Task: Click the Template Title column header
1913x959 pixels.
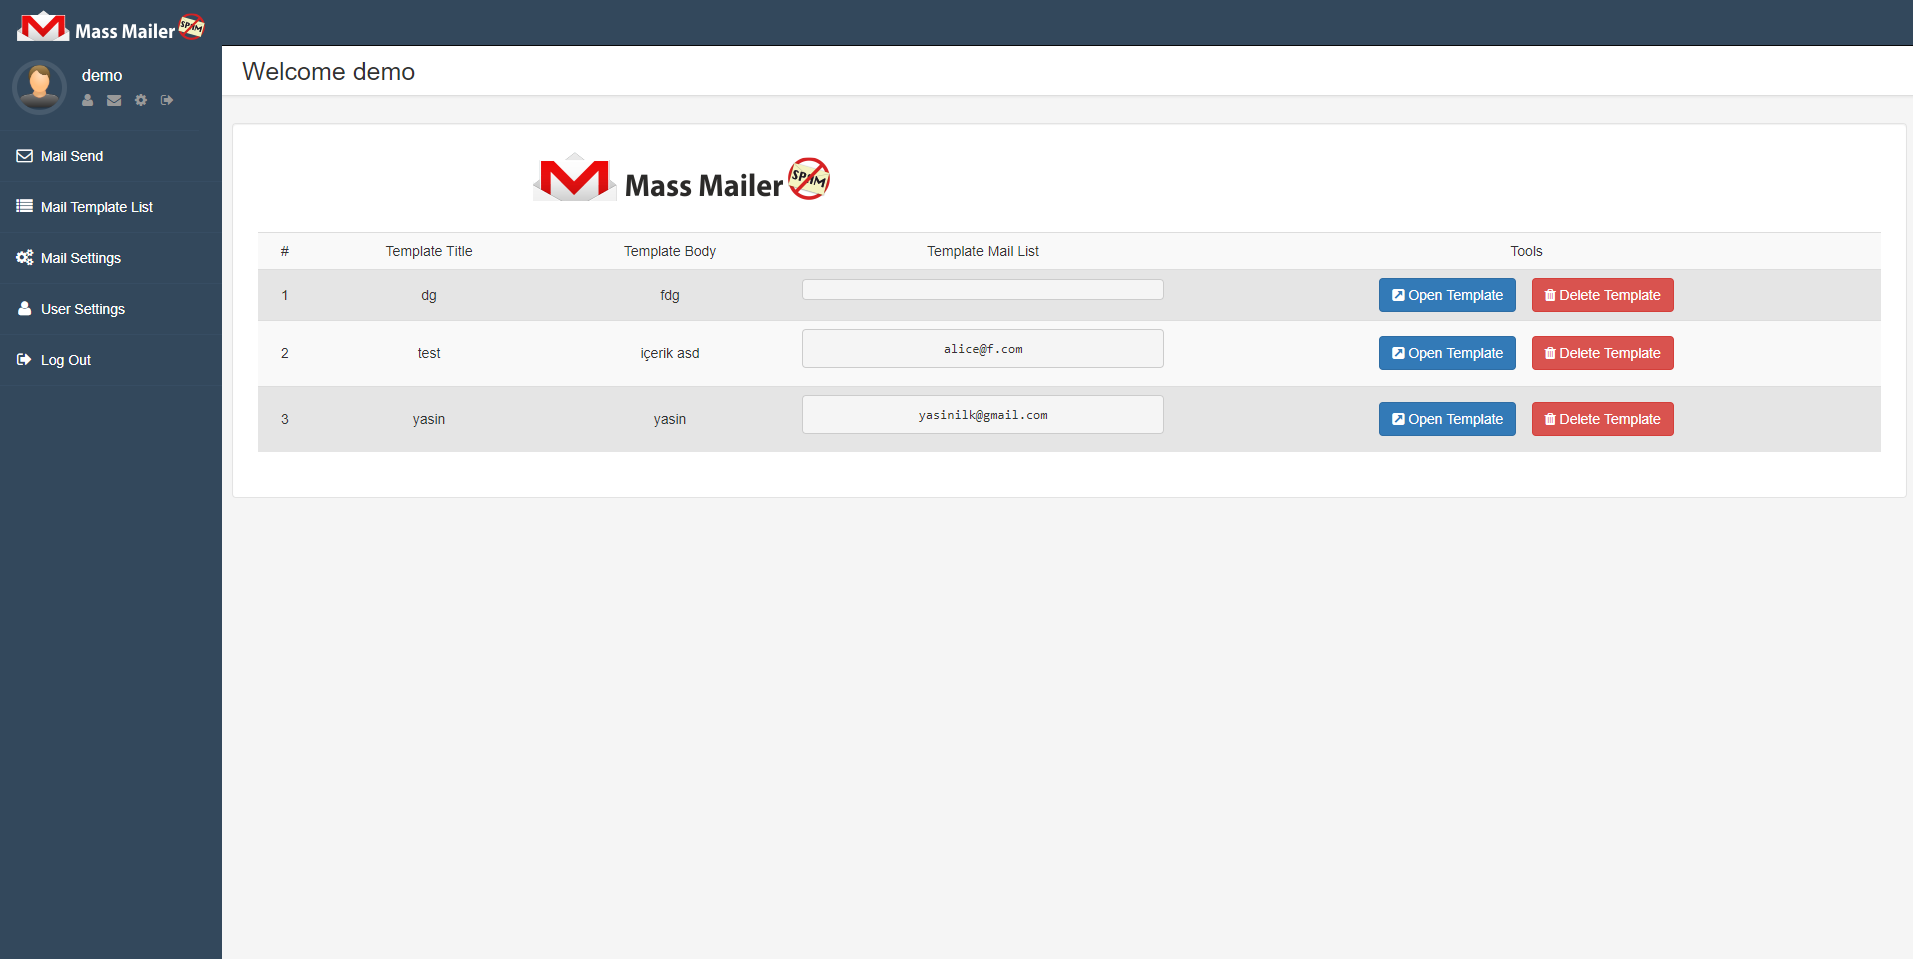Action: point(429,251)
